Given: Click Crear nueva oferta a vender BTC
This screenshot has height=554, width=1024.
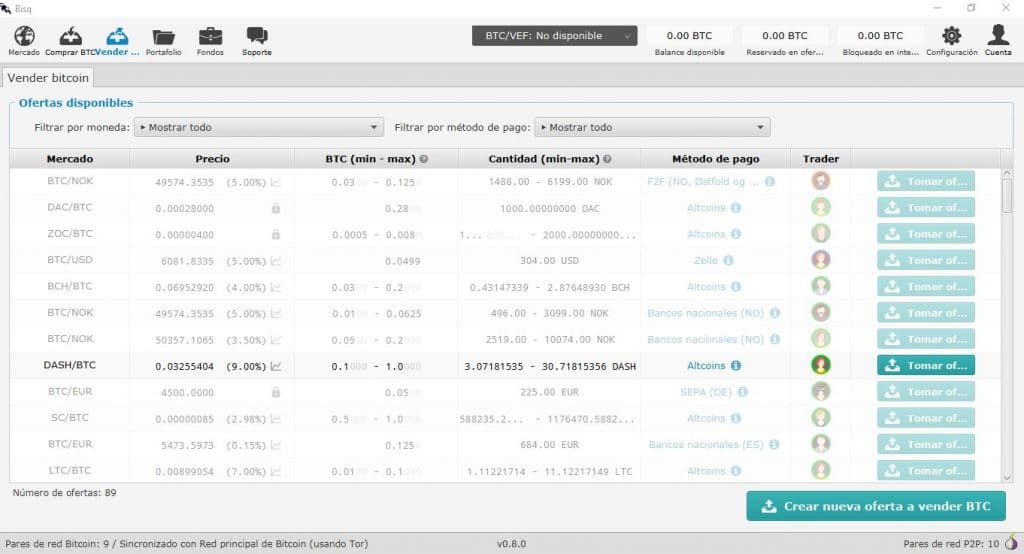Looking at the screenshot, I should pos(876,506).
